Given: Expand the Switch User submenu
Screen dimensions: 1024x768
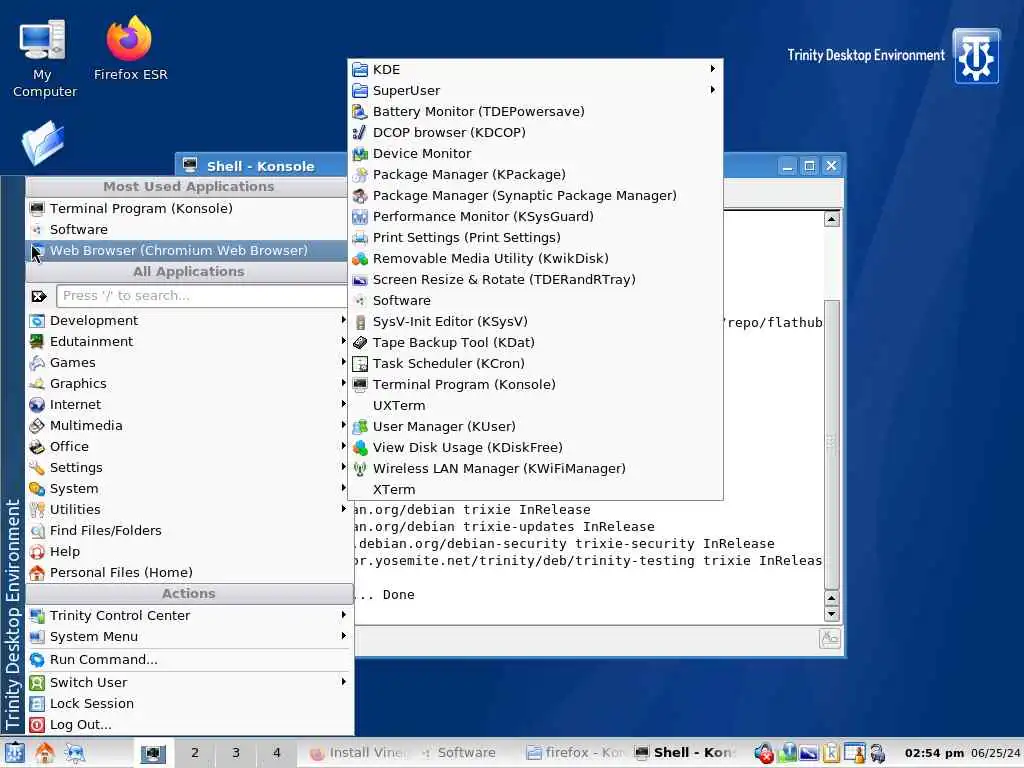Looking at the screenshot, I should [x=189, y=682].
